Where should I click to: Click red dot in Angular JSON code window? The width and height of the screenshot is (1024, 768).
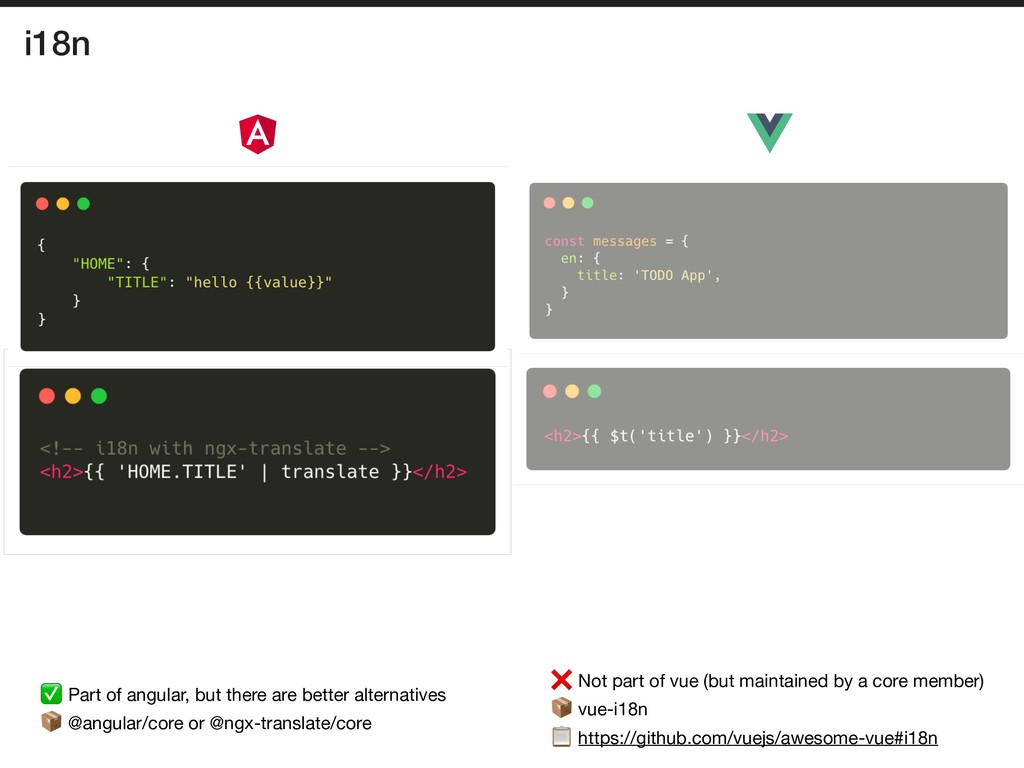point(42,204)
